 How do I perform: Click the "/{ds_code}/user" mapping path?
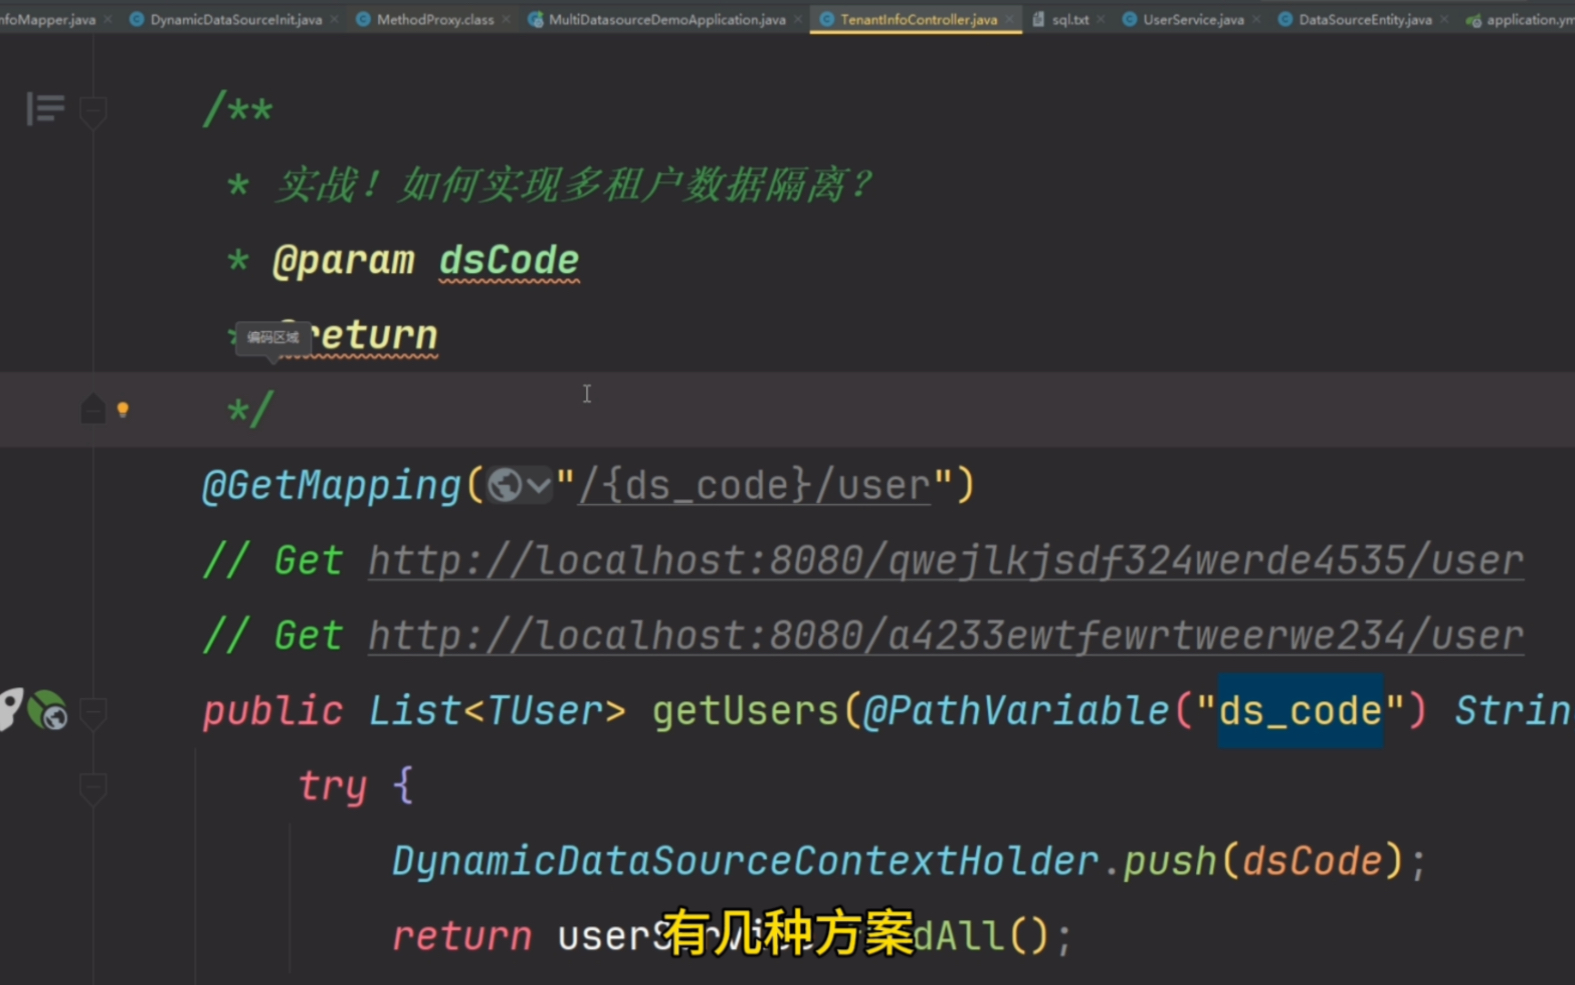pos(754,486)
